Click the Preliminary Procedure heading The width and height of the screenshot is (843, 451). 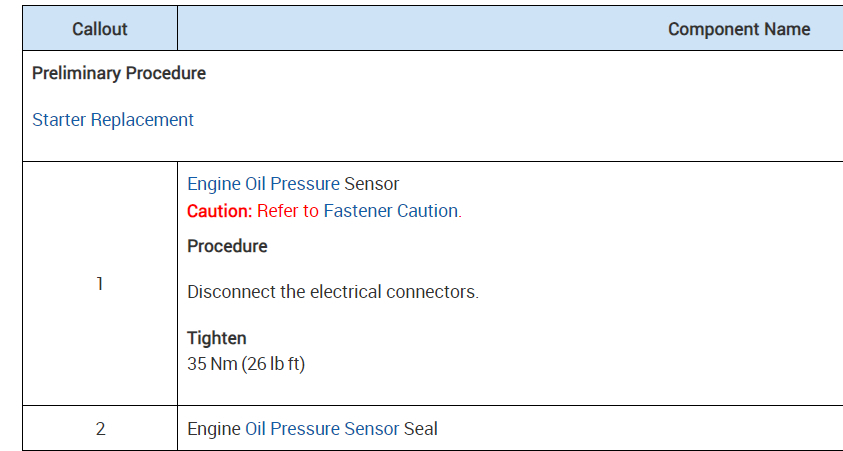point(119,74)
